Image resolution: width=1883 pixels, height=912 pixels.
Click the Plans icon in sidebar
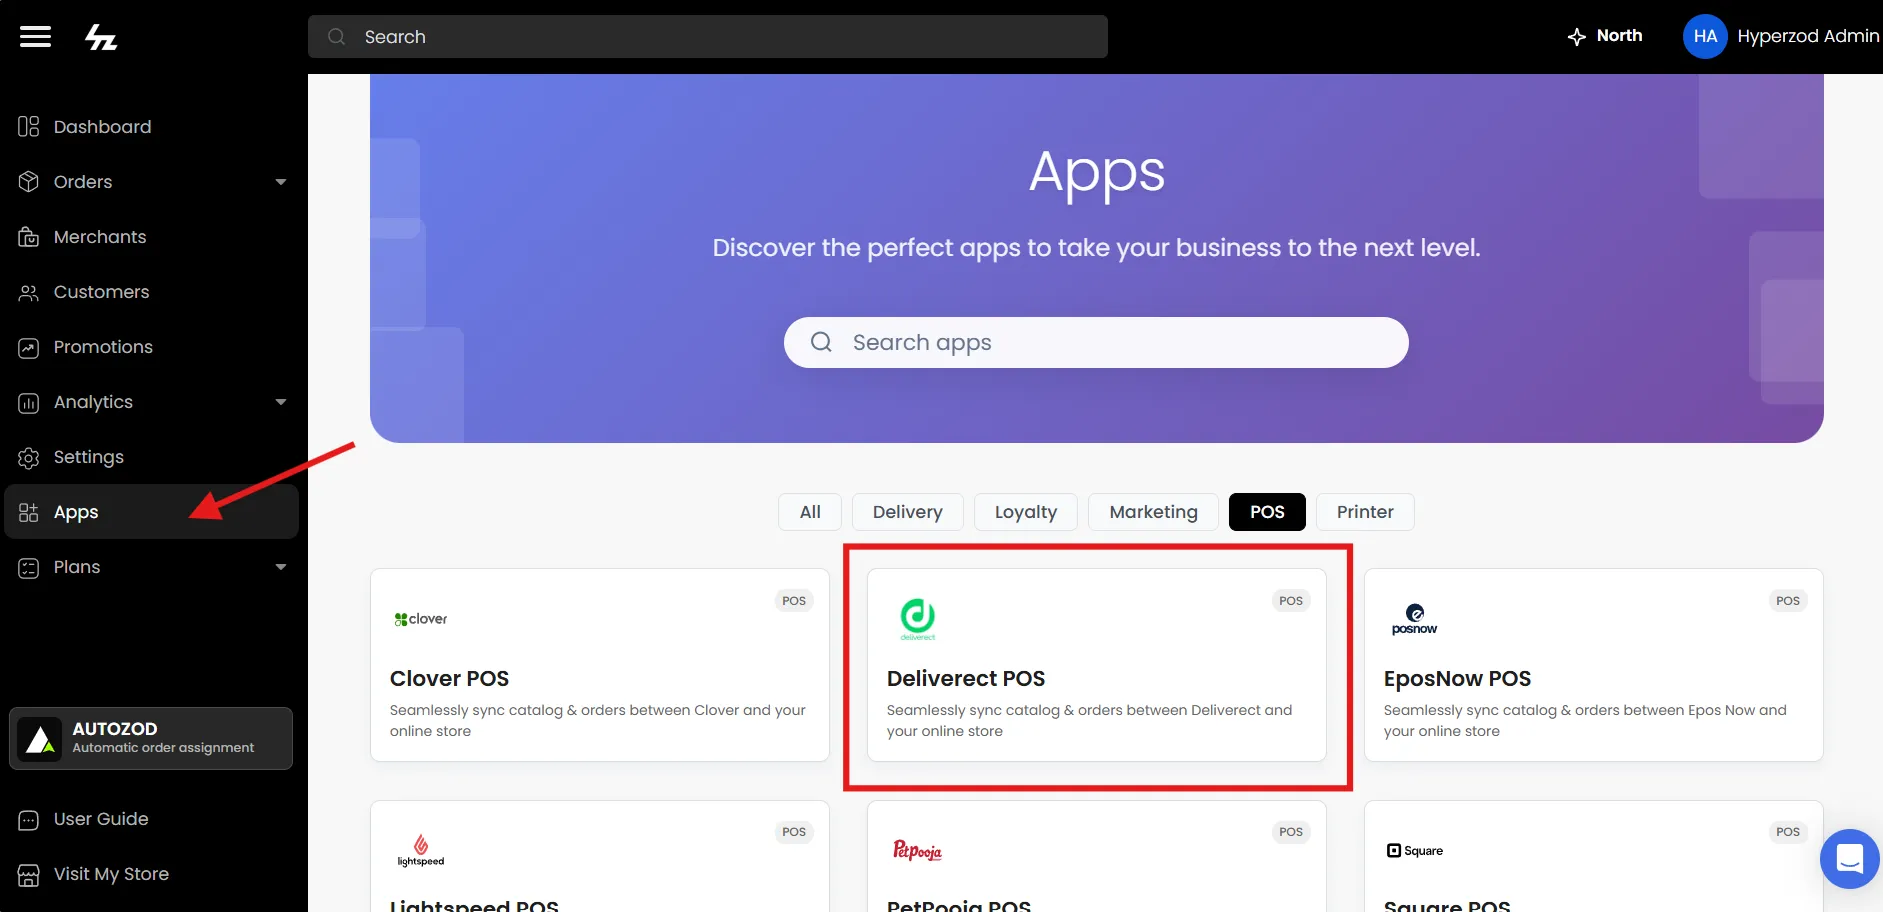[x=29, y=567]
